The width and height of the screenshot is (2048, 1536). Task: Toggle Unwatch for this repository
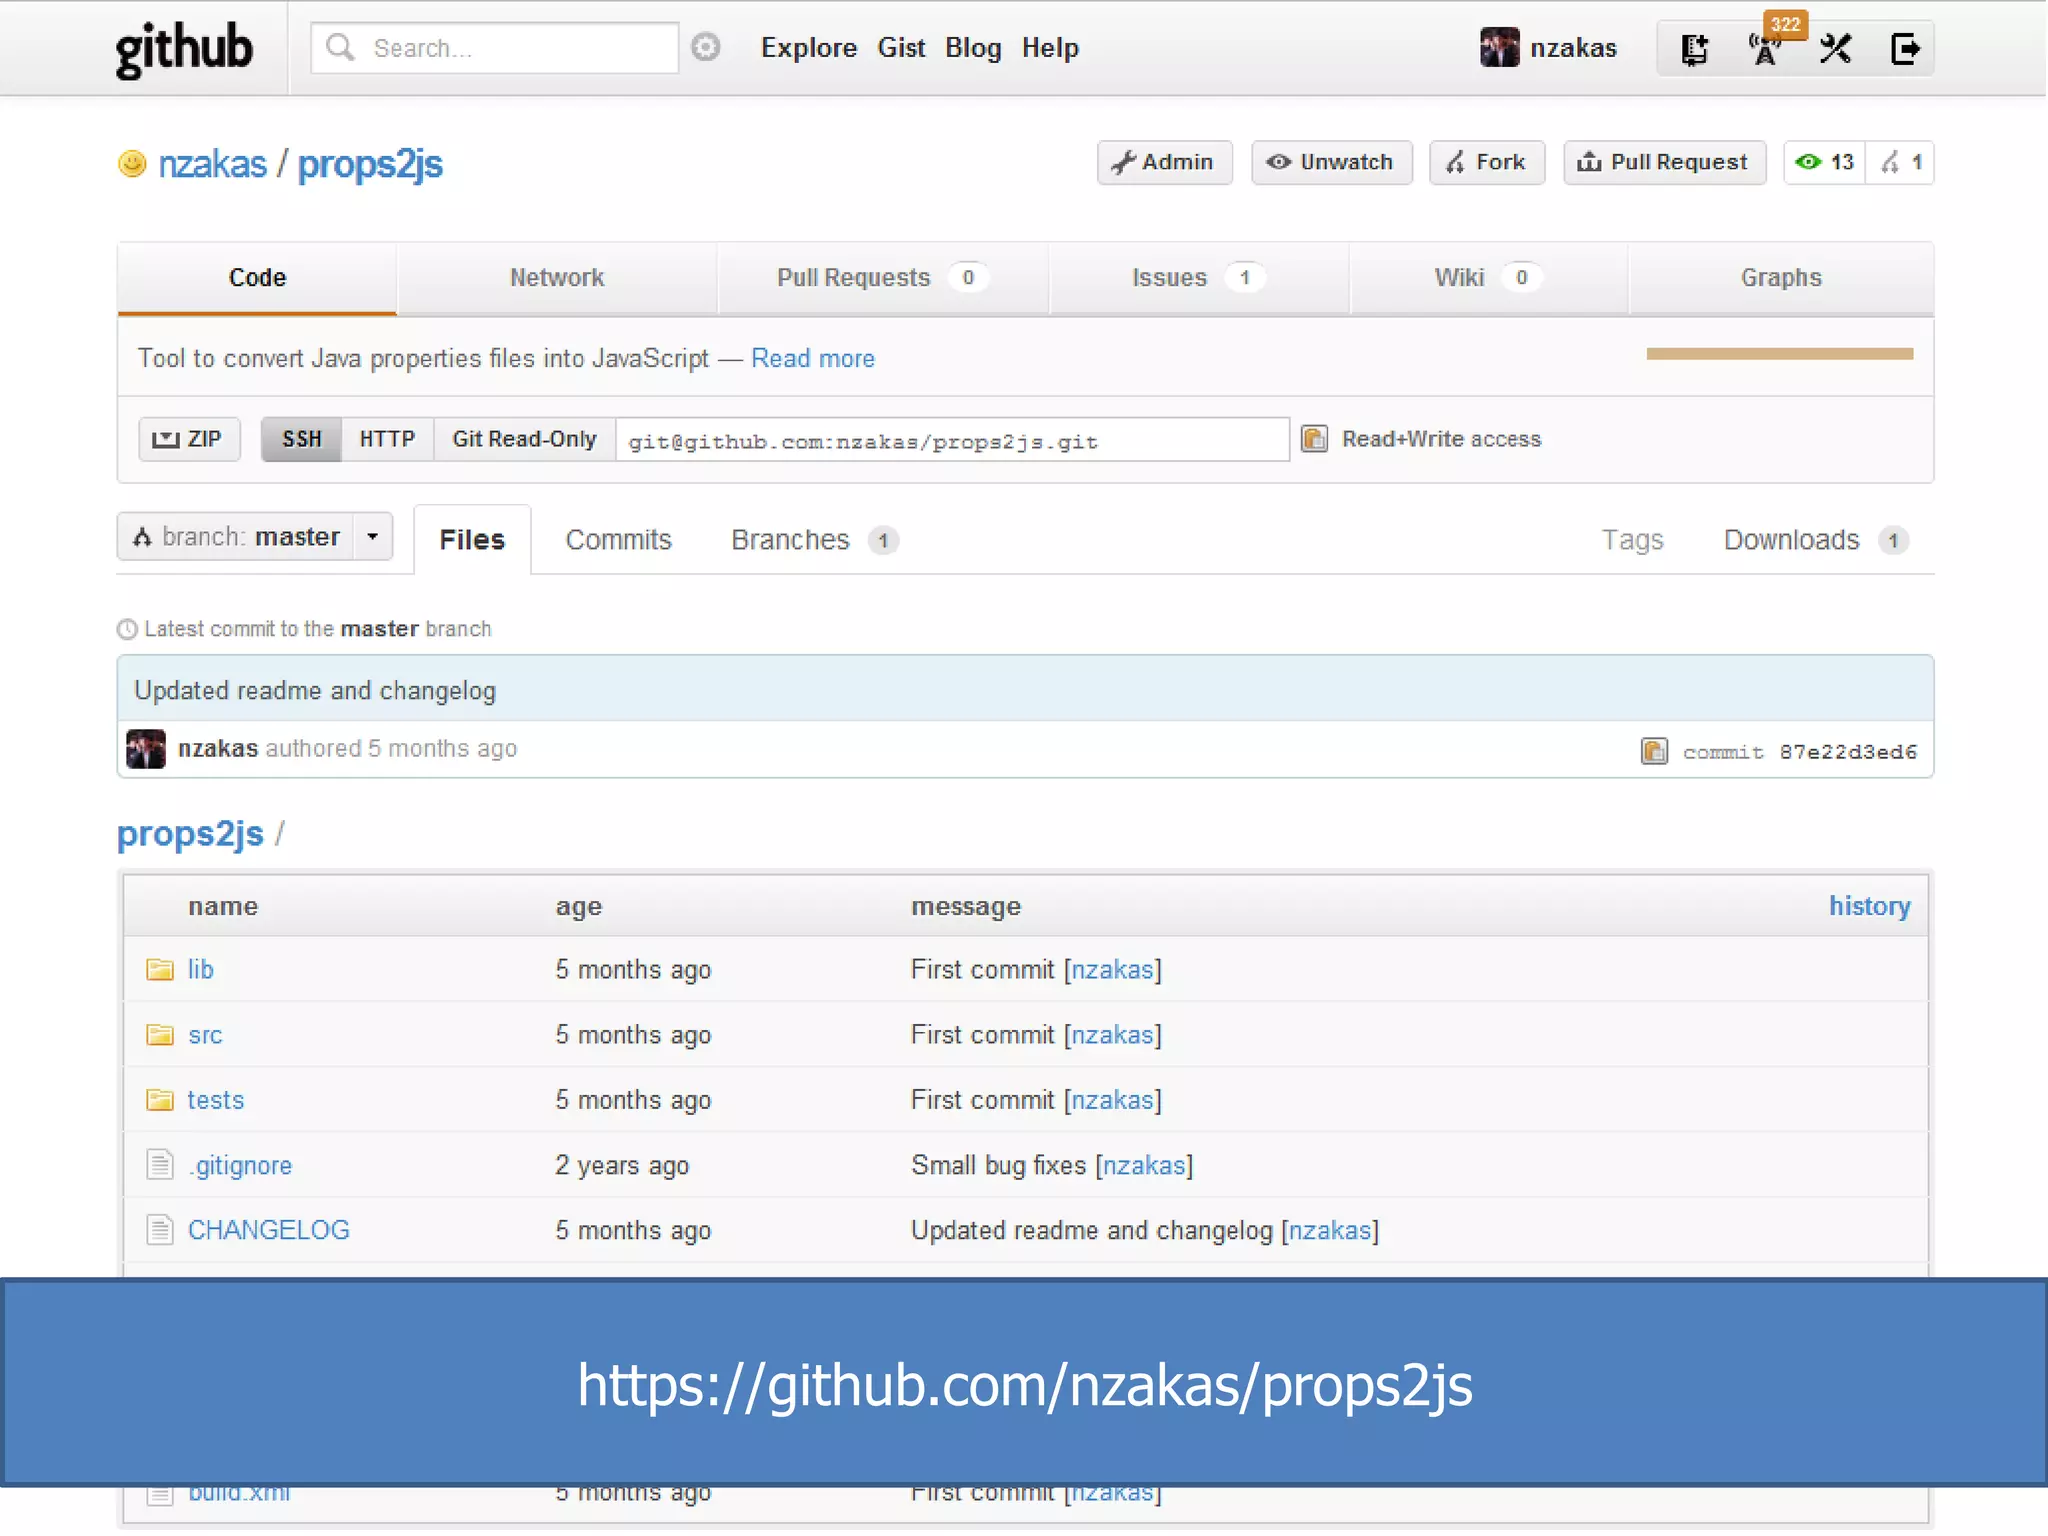(1331, 162)
